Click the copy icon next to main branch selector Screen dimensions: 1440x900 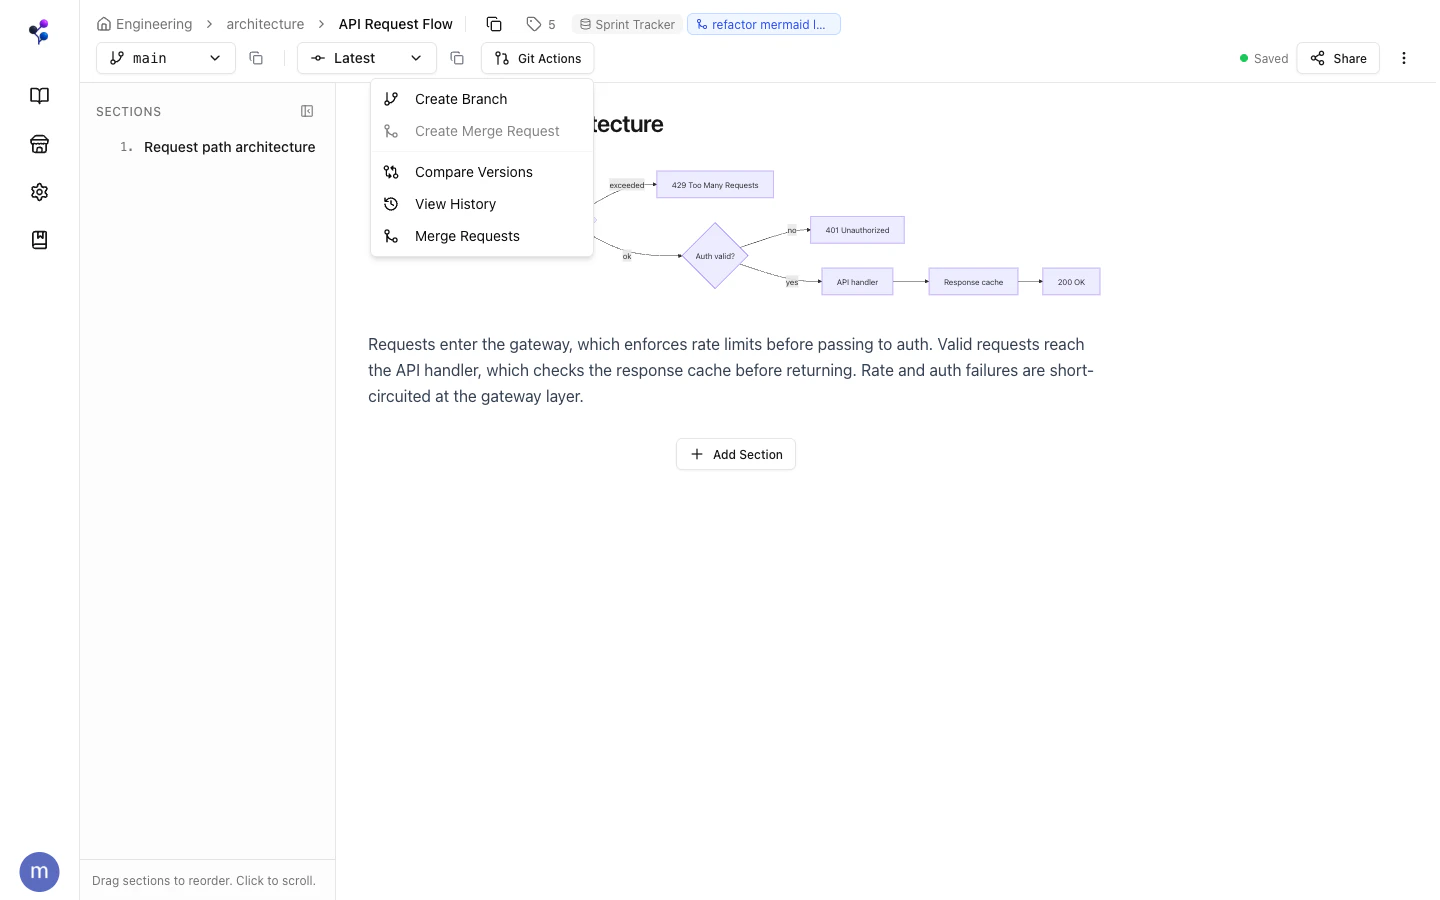click(256, 58)
